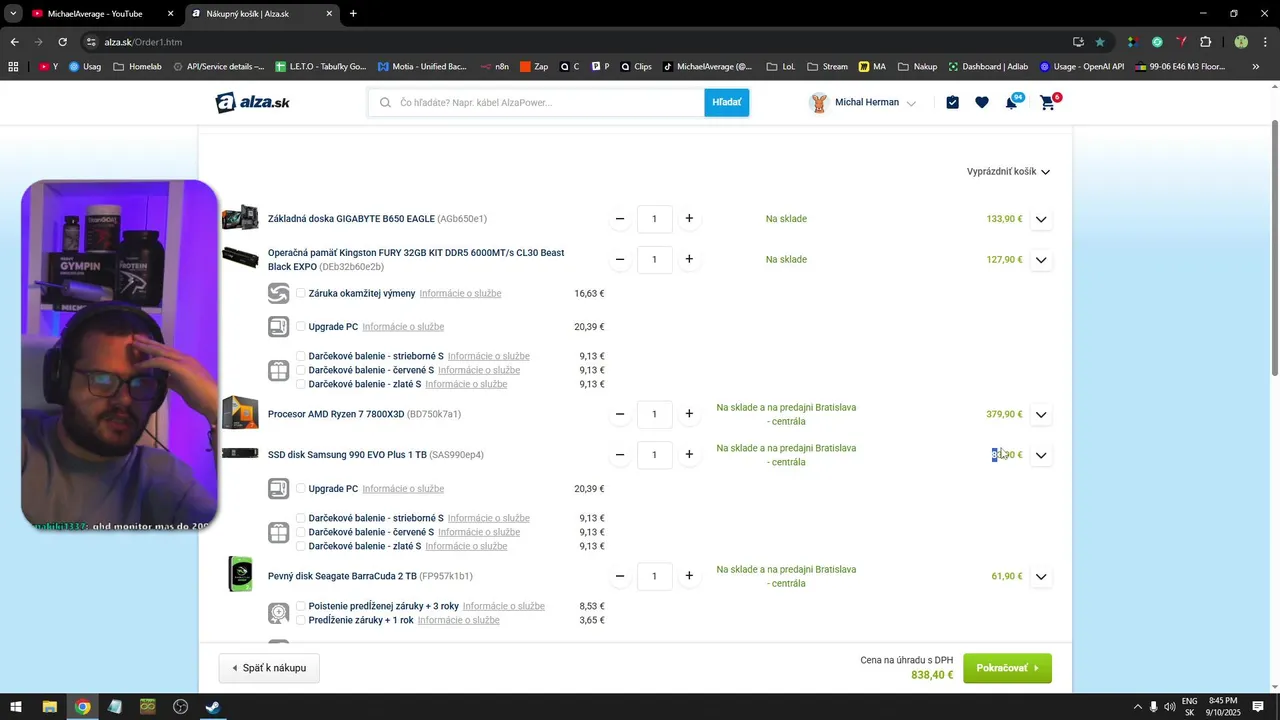
Task: Click Pokračovať to continue checkout
Action: pyautogui.click(x=1007, y=668)
